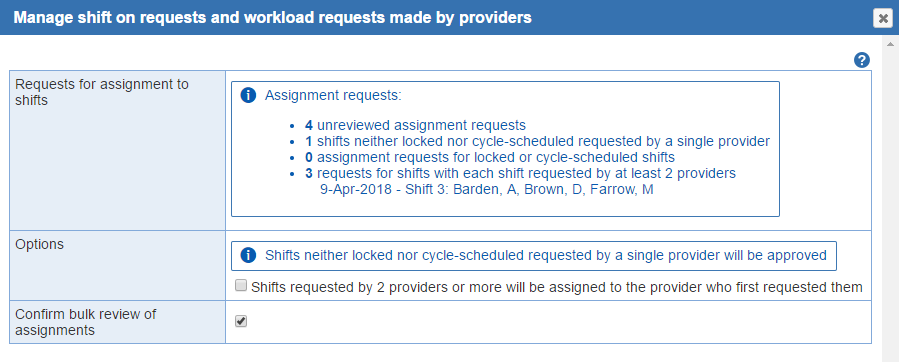Click the scrollbar up arrow
899x362 pixels.
pyautogui.click(x=890, y=44)
